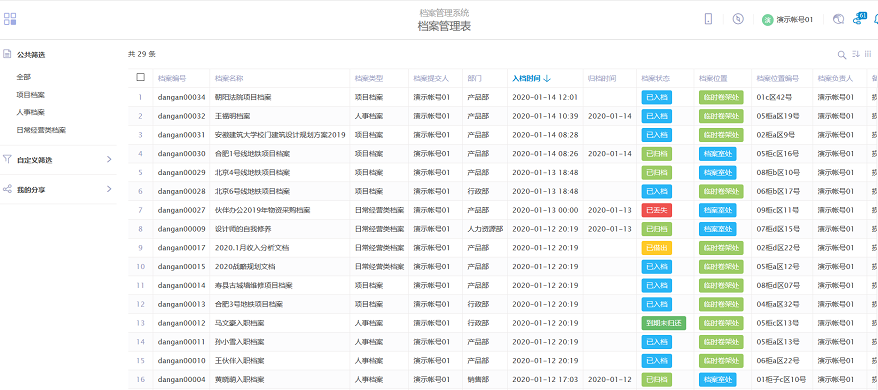Click archive name 马文豪入职档案
This screenshot has width=878, height=390.
tap(240, 323)
